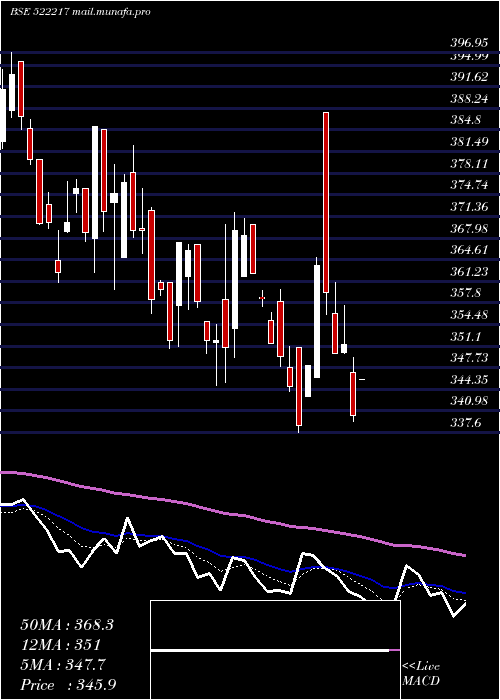Click the tallest red candlestick reaching 388
This screenshot has width=500, height=700.
point(326,203)
